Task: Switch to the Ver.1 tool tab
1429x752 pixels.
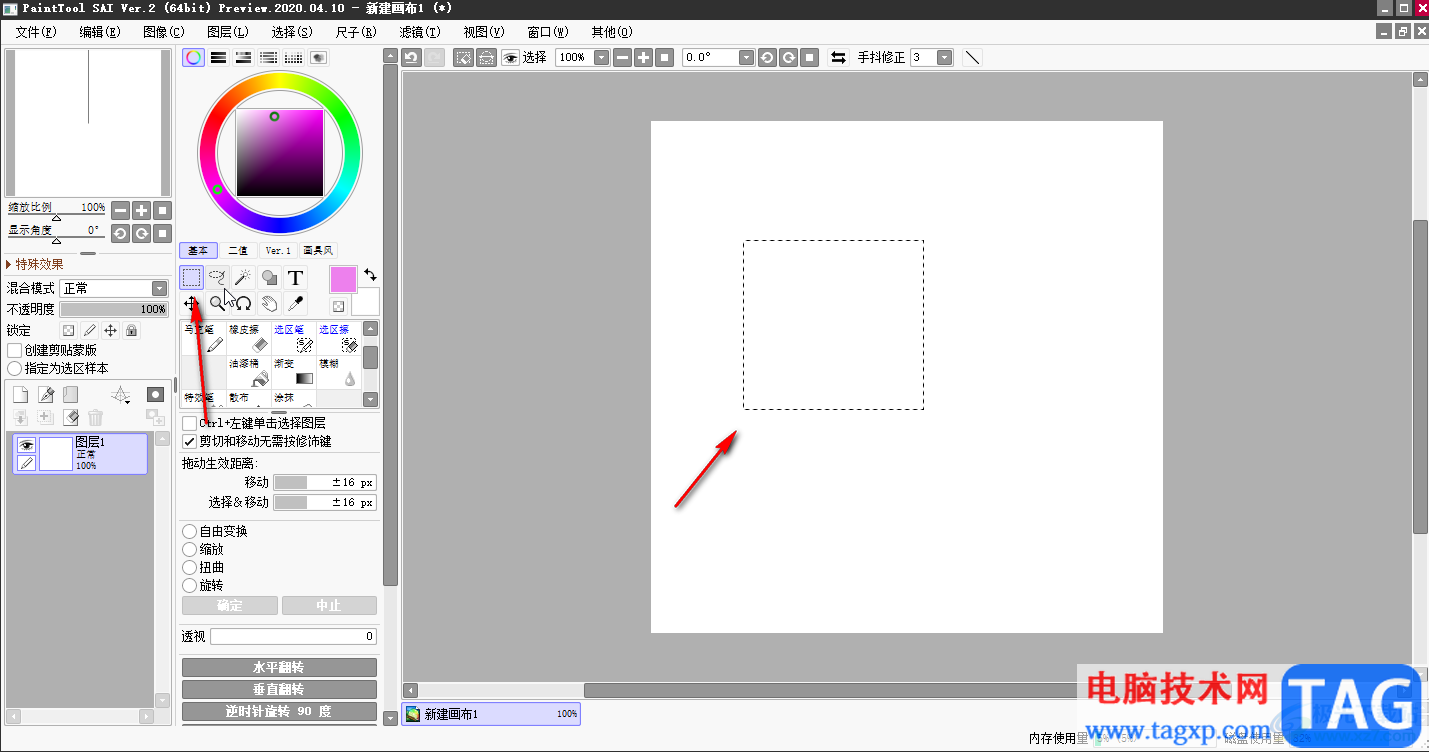Action: [278, 251]
